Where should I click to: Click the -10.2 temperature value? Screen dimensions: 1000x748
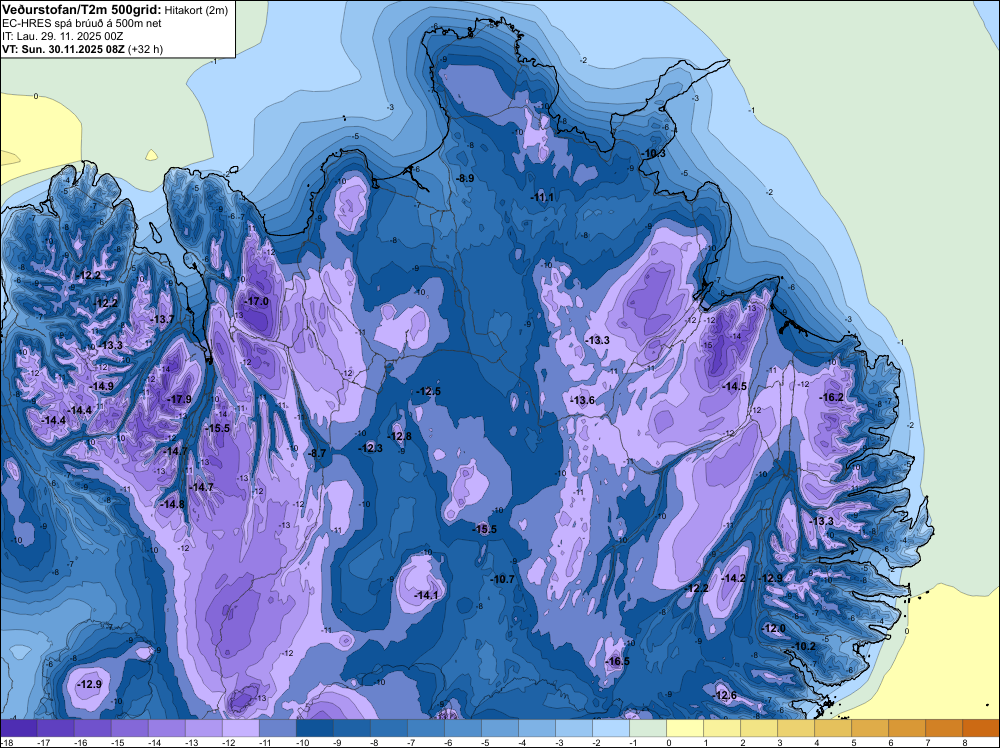(x=804, y=646)
